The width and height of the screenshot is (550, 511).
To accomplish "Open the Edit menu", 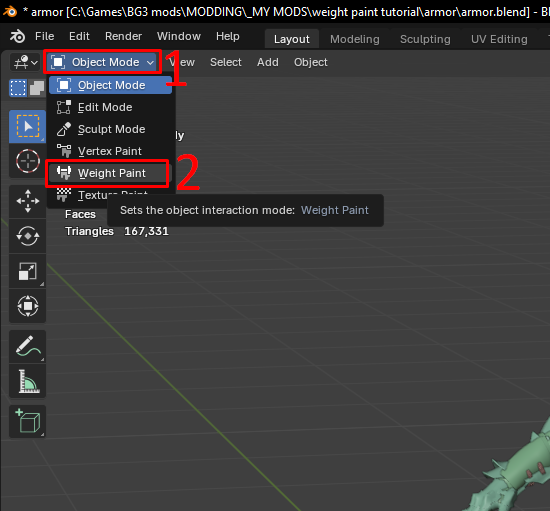I will click(79, 36).
